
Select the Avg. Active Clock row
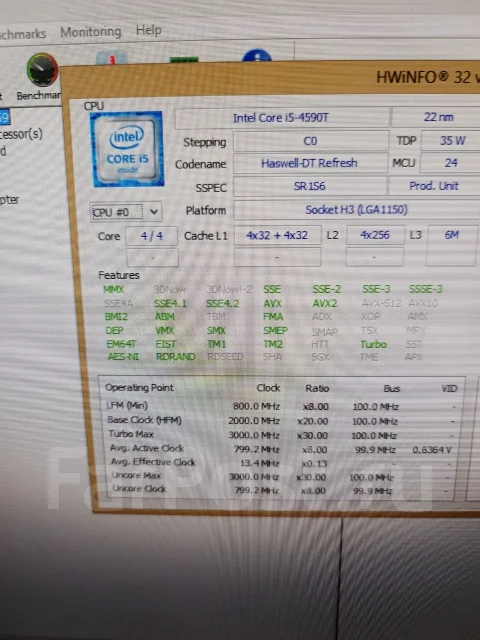281,449
